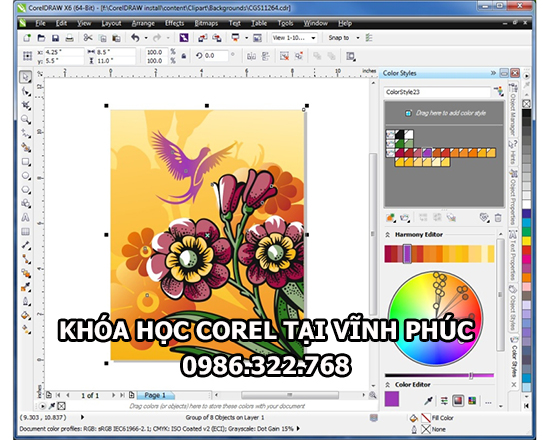Click the ColorStyle23 name field

(x=437, y=92)
